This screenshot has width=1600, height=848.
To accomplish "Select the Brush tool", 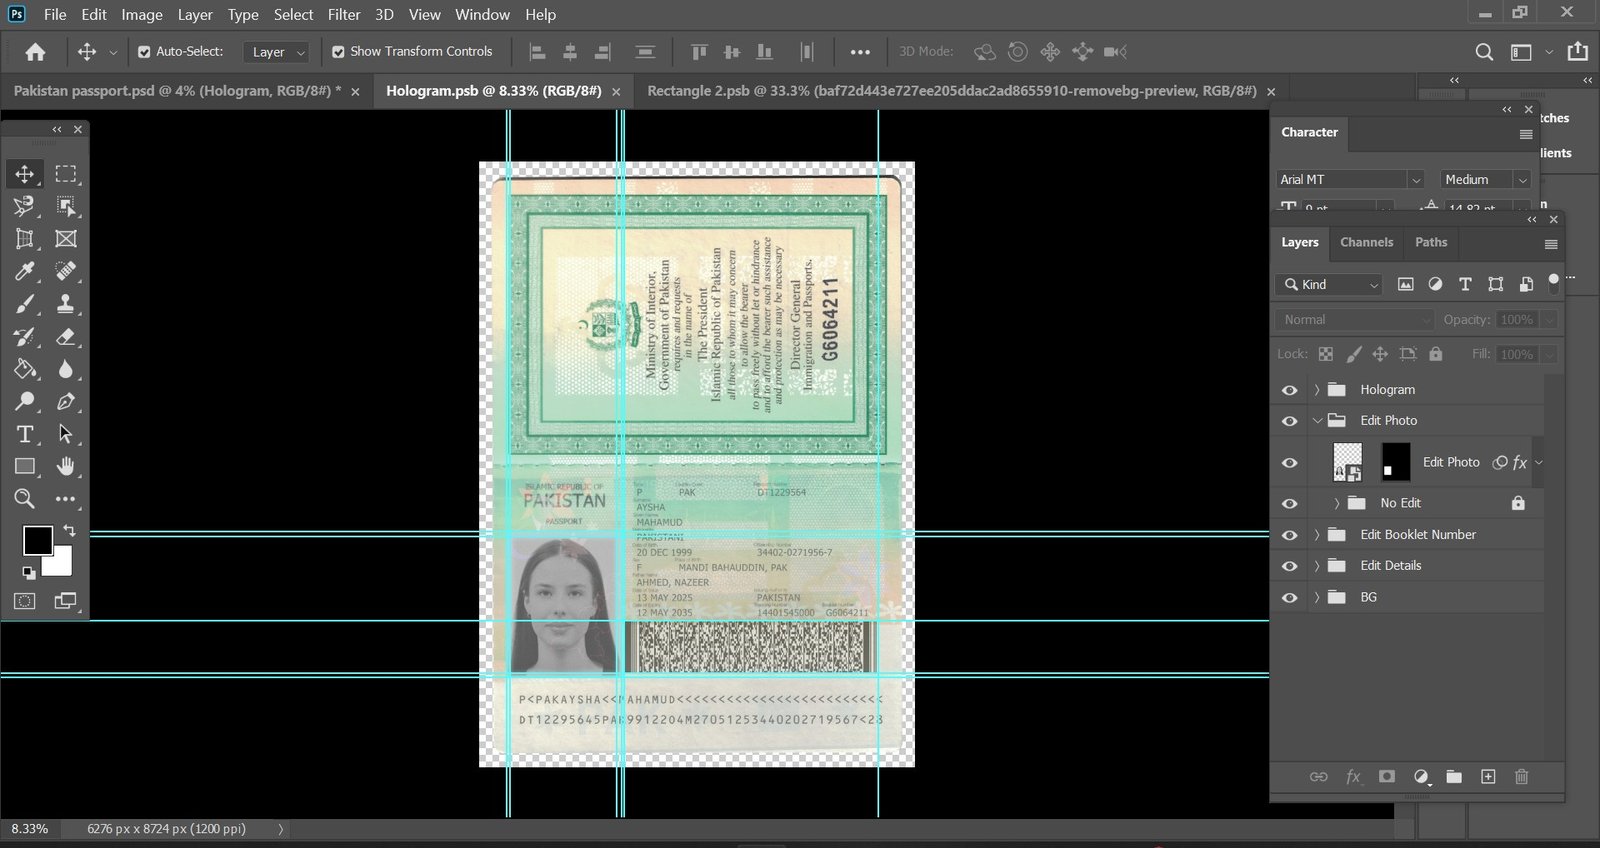I will click(x=25, y=304).
